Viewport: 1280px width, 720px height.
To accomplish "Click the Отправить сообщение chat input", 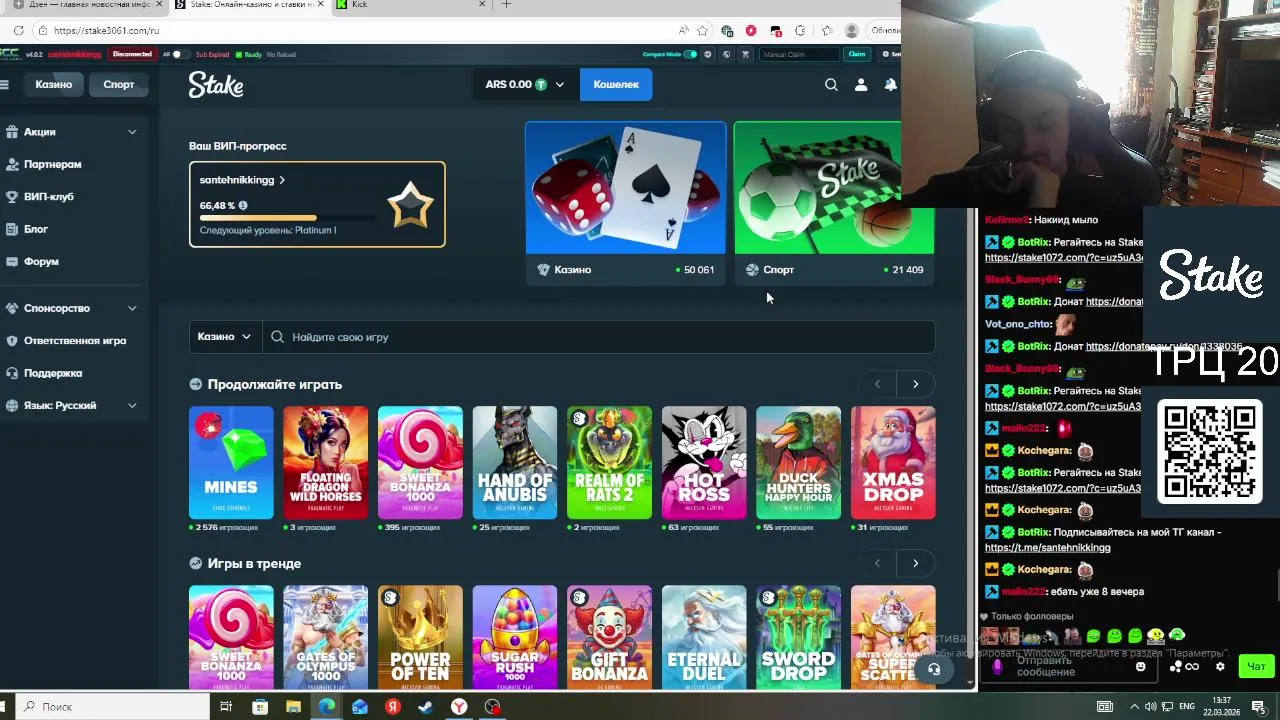I will coord(1068,666).
